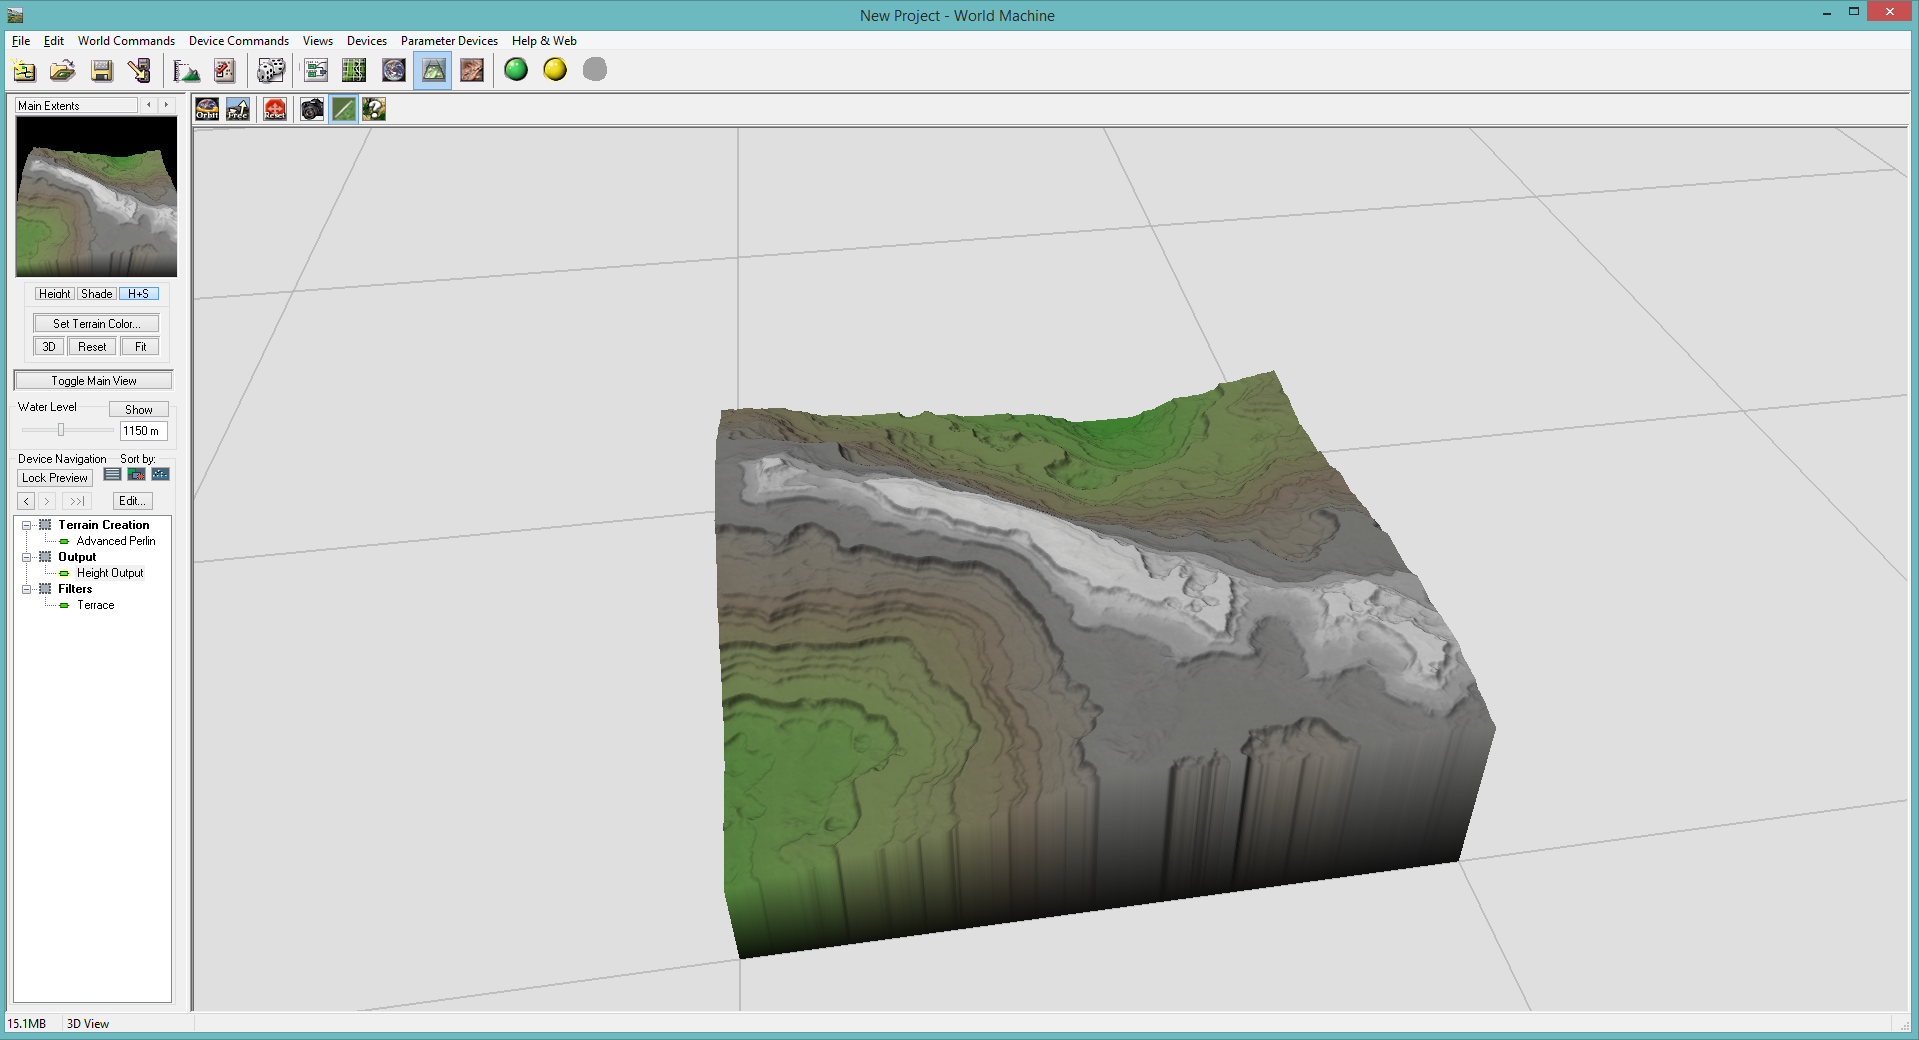Select Orbit camera mode

click(x=207, y=109)
